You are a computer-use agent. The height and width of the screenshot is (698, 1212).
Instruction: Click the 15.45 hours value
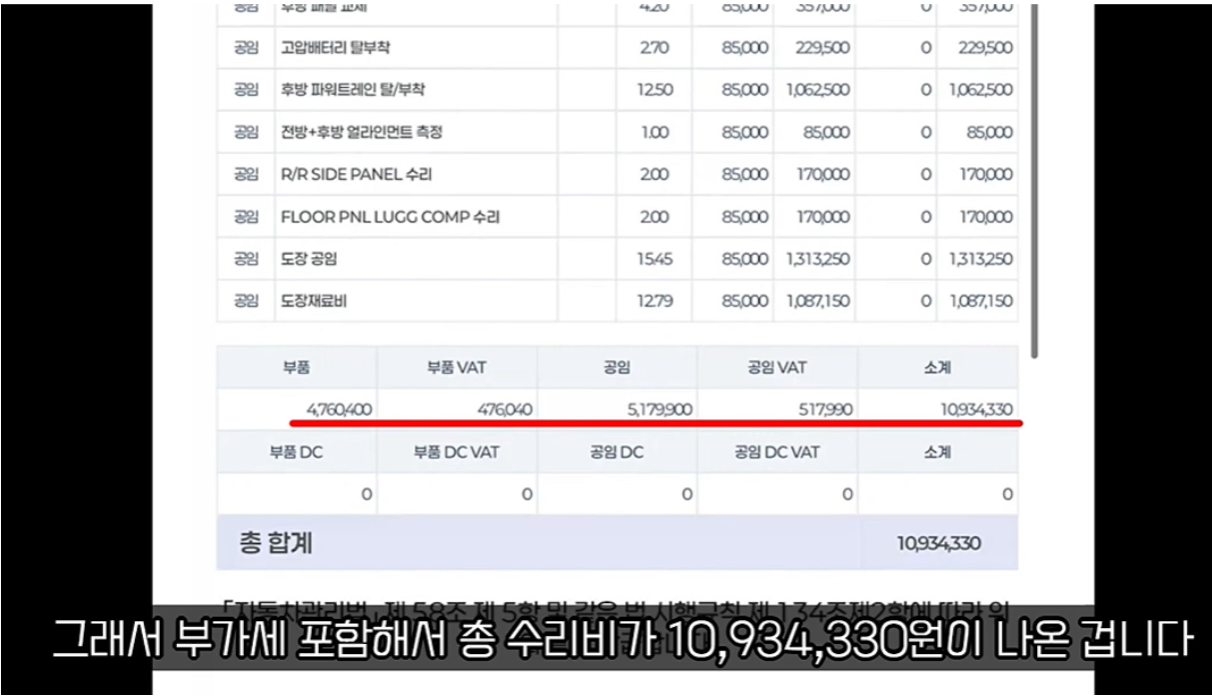point(655,259)
